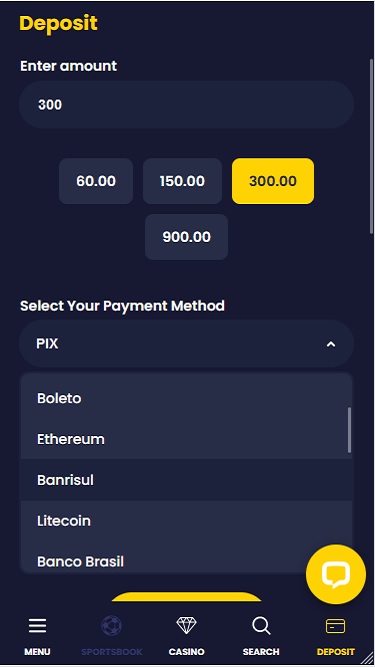Select Banrisul payment option

click(x=186, y=480)
